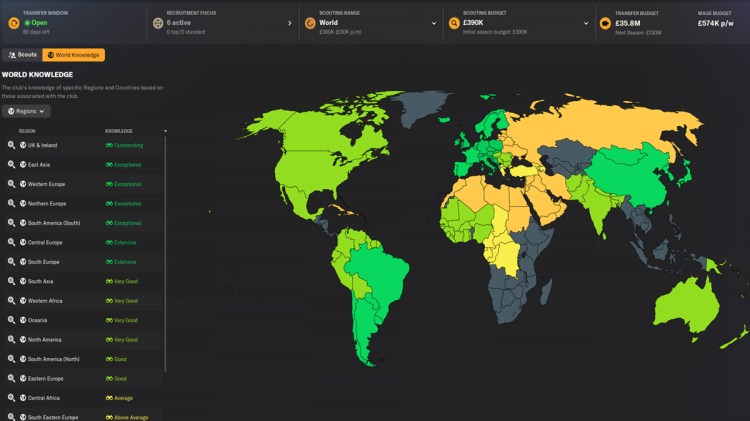Open Recruitment Focus via the chevron arrow

coord(289,22)
